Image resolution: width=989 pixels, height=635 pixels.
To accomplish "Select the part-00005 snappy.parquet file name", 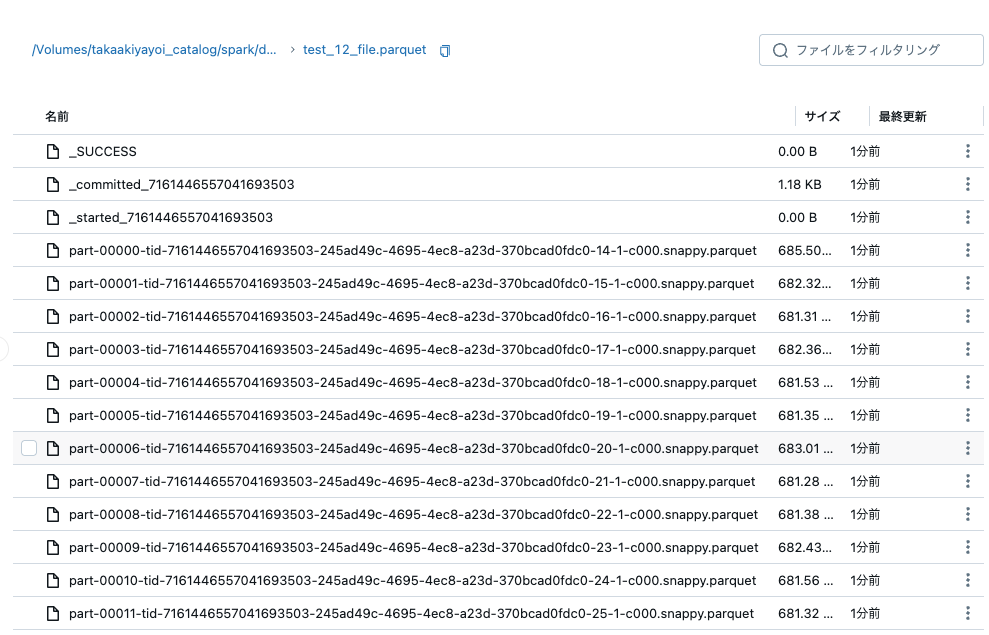I will click(413, 415).
